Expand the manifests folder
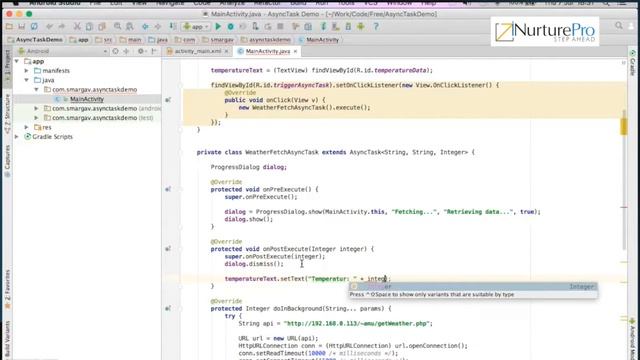 tap(27, 71)
